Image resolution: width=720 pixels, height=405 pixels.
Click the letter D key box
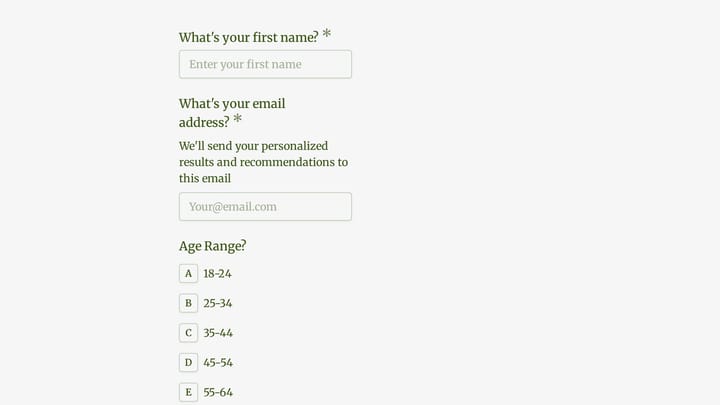tap(188, 362)
